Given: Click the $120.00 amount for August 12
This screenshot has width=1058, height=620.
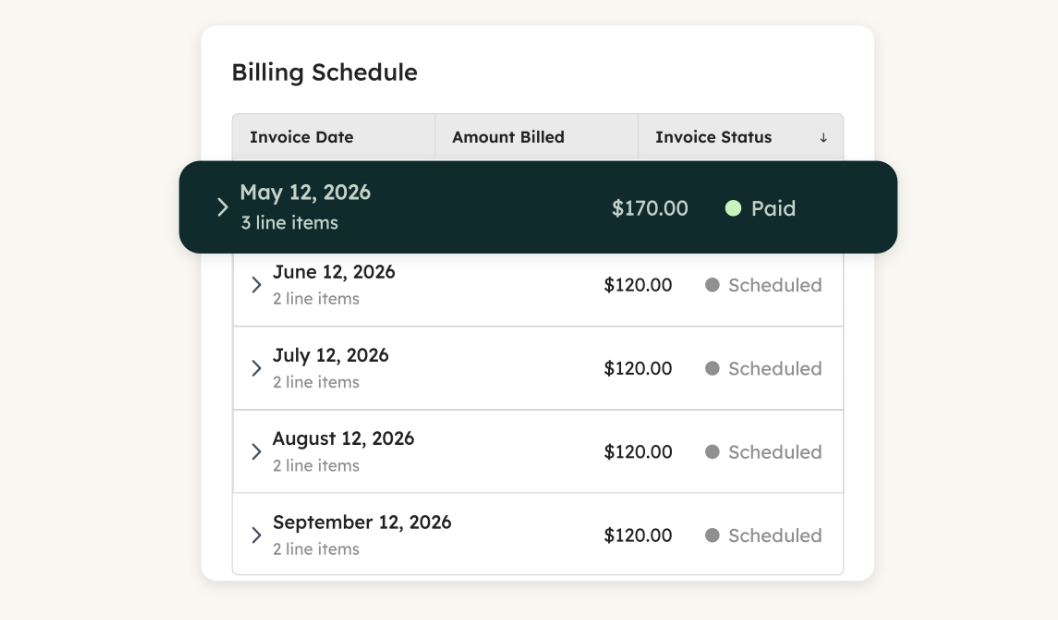Looking at the screenshot, I should (x=638, y=451).
